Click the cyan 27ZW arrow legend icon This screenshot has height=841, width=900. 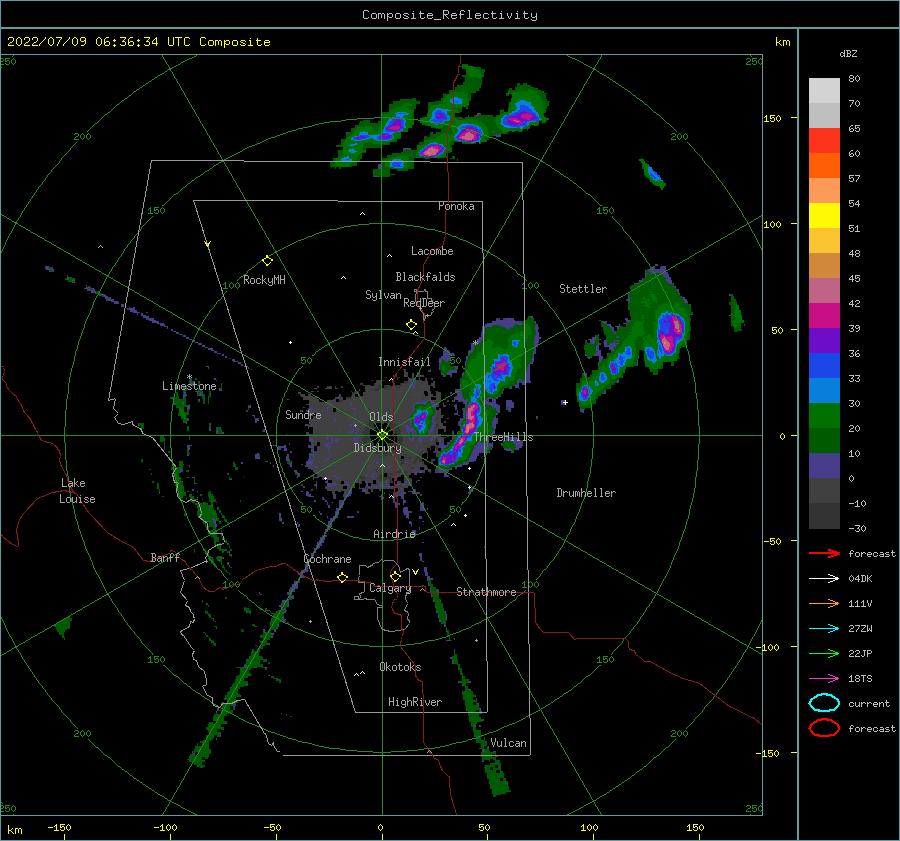pyautogui.click(x=824, y=629)
